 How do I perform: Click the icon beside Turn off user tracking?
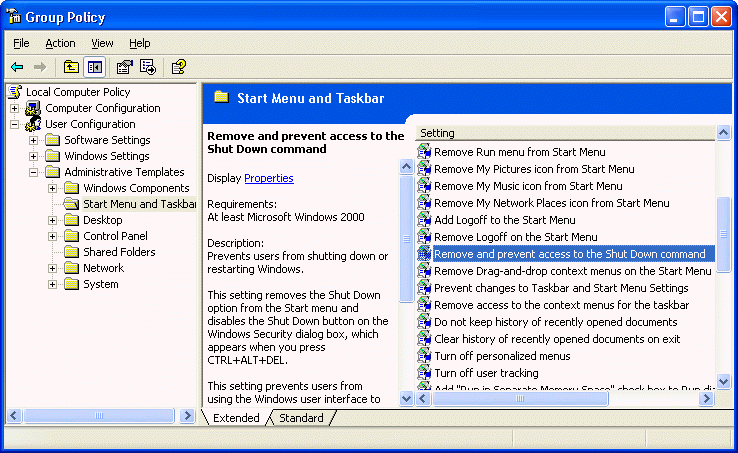point(424,372)
